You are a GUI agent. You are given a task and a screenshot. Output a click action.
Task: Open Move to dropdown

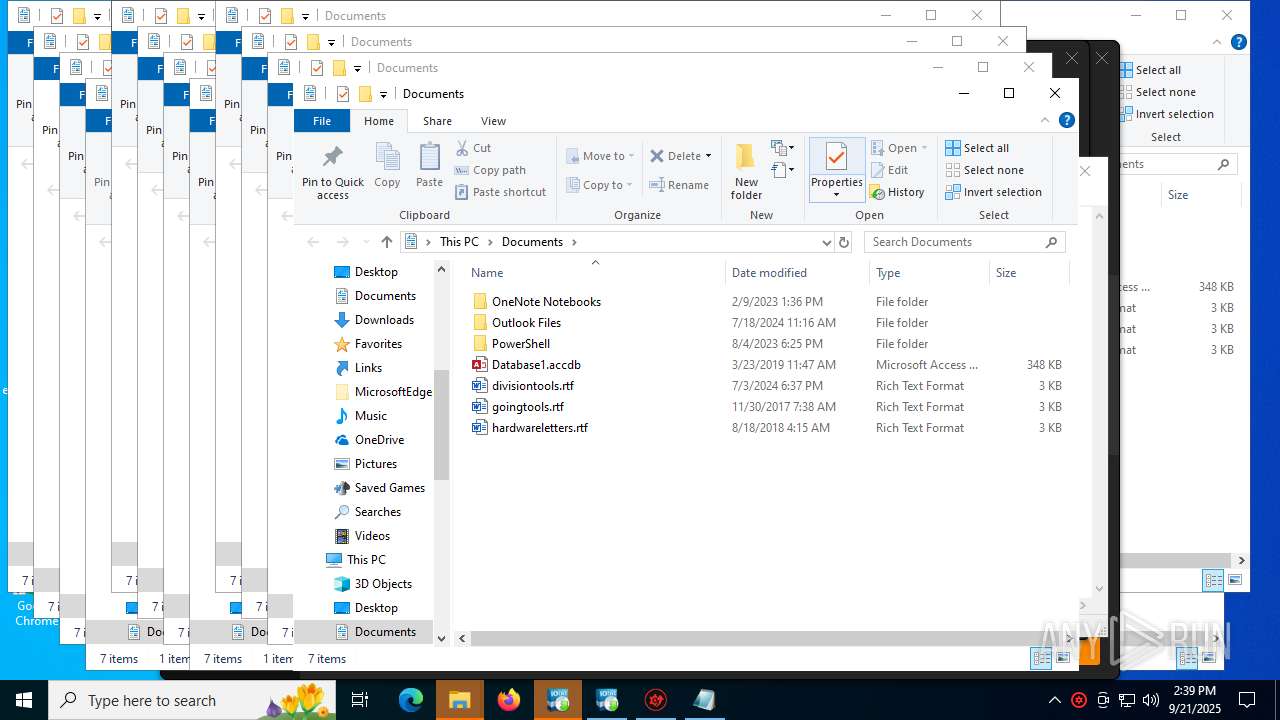(x=601, y=156)
